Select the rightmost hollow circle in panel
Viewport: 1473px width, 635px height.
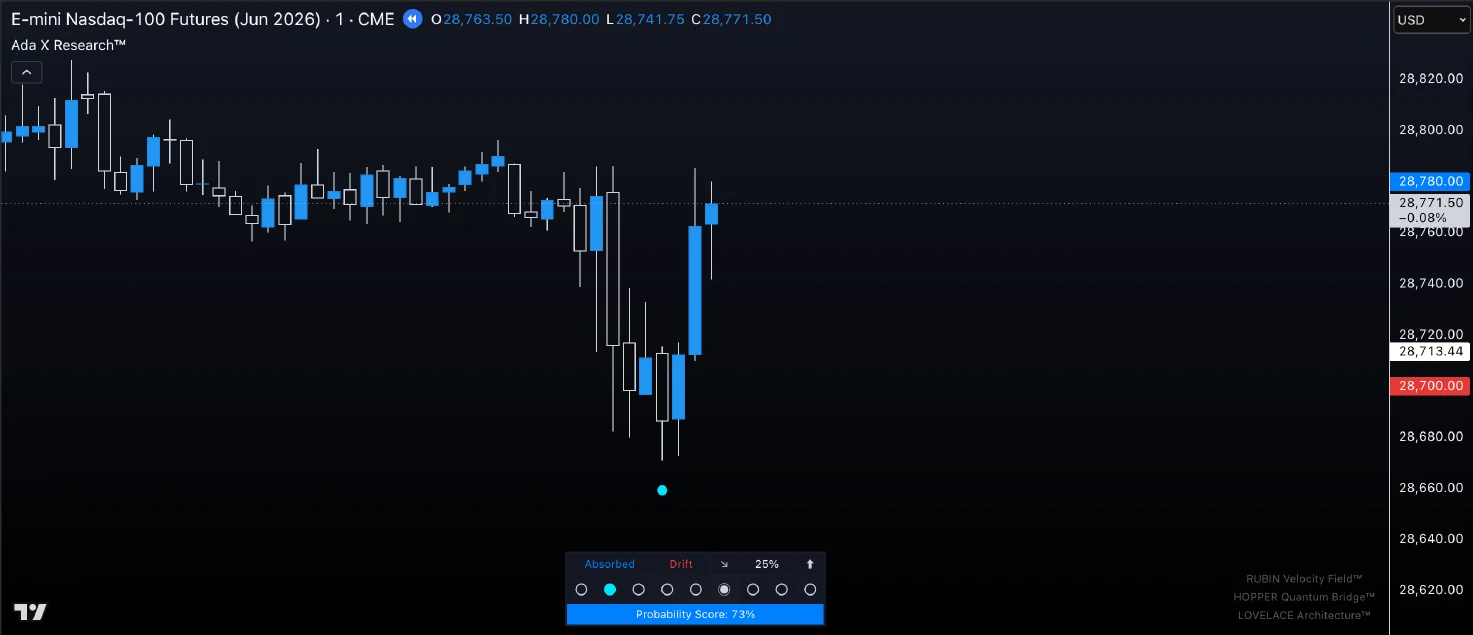(810, 590)
